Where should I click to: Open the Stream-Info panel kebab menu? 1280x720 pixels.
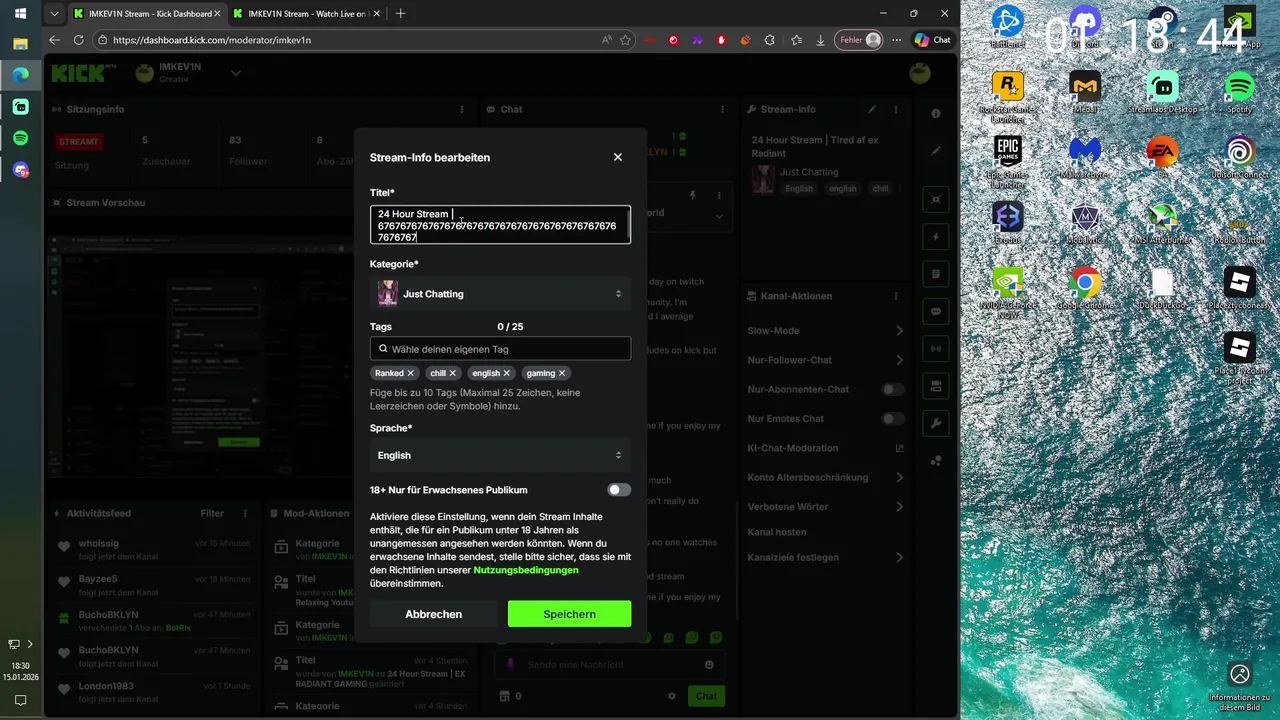tap(896, 109)
